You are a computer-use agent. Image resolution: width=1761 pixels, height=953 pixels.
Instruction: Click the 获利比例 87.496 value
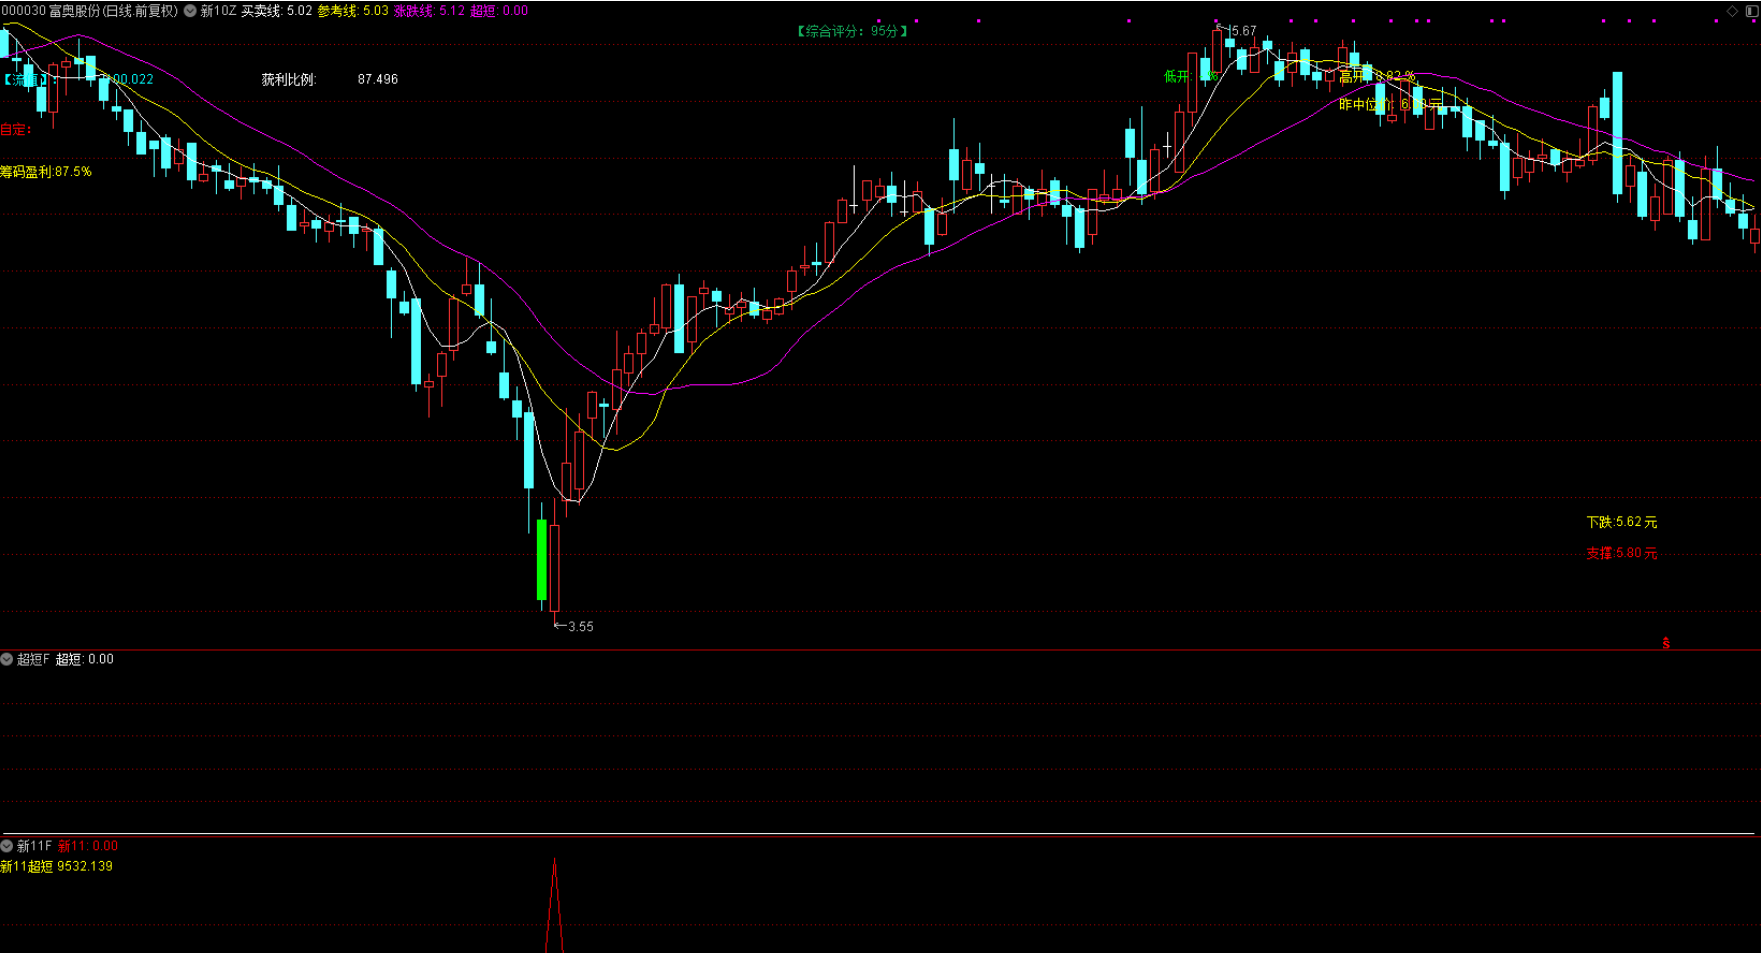[377, 79]
